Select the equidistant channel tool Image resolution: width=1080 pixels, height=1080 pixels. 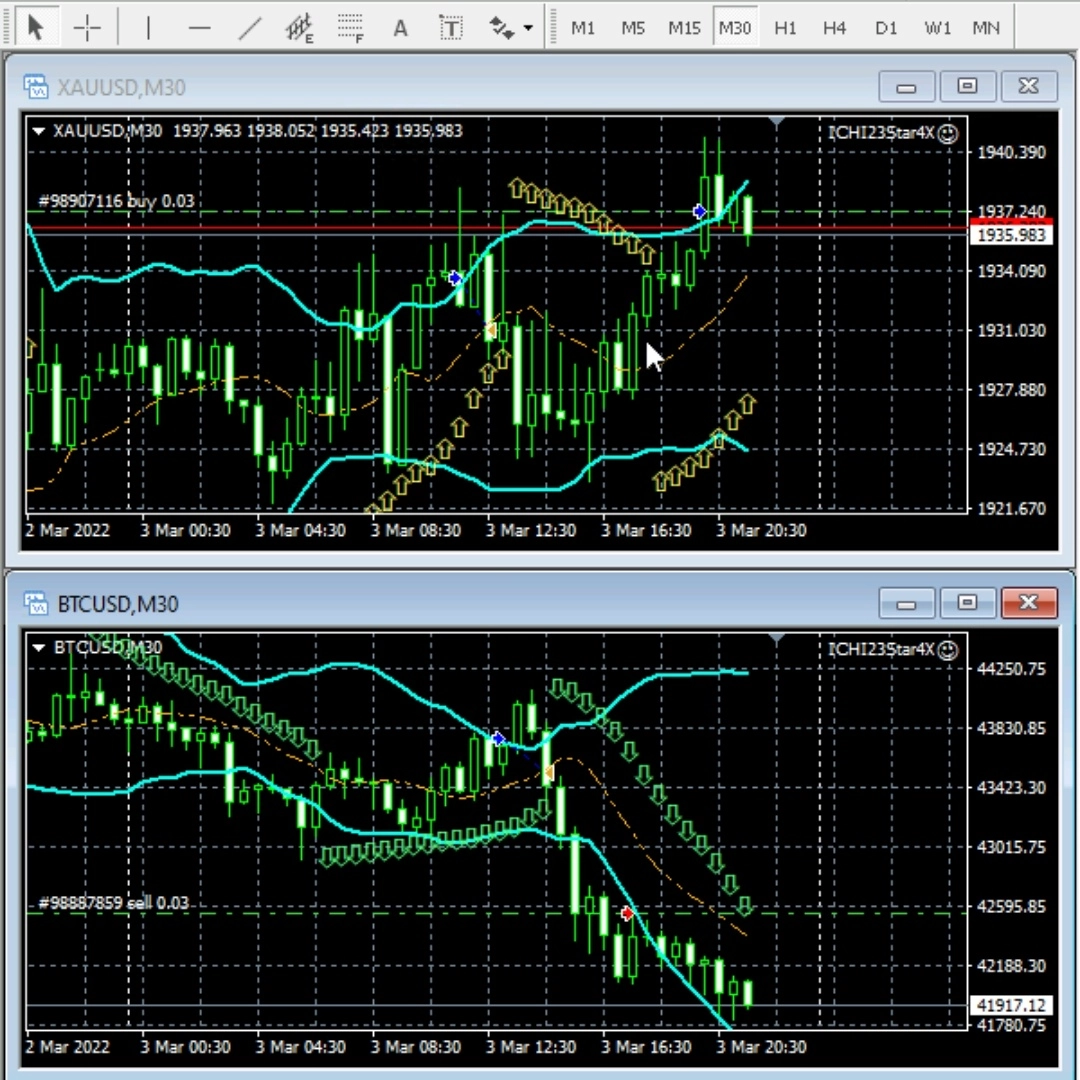tap(300, 29)
